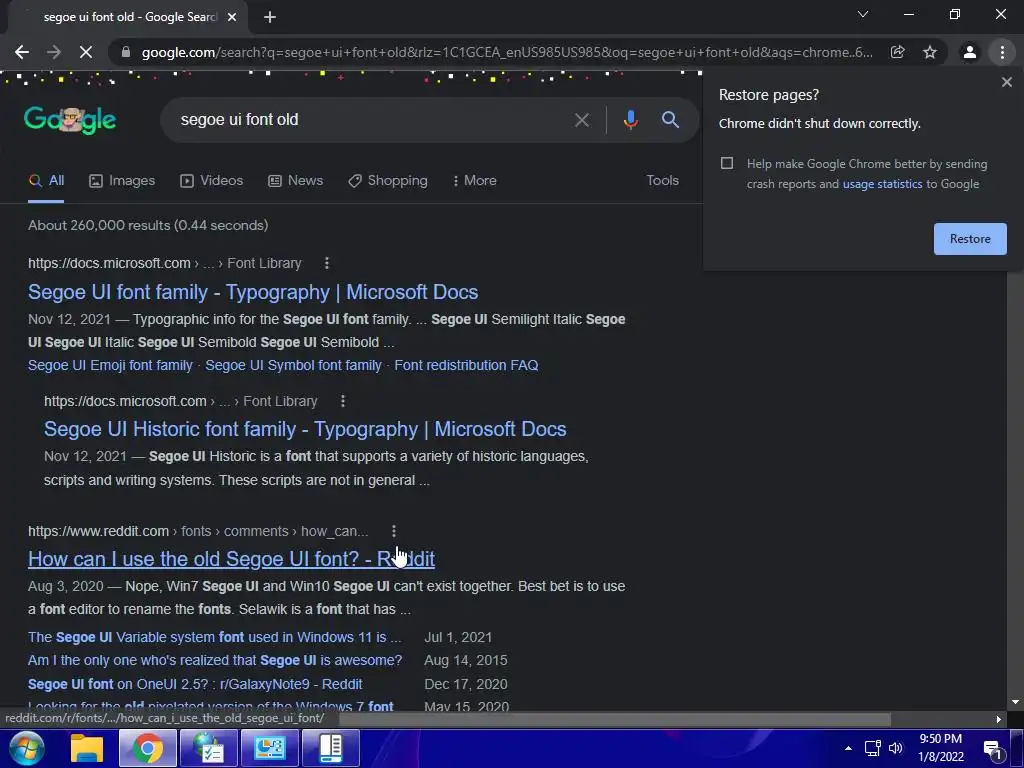Open options for the Reddit result
1024x768 pixels.
394,532
